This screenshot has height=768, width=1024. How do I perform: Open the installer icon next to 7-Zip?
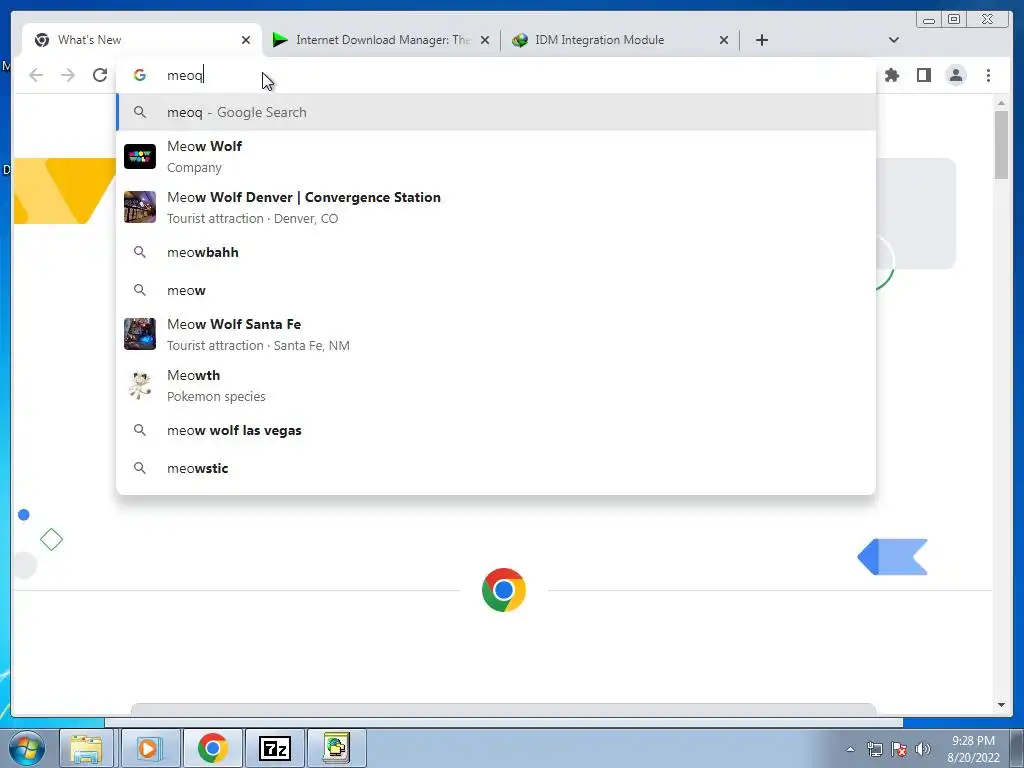click(x=336, y=748)
